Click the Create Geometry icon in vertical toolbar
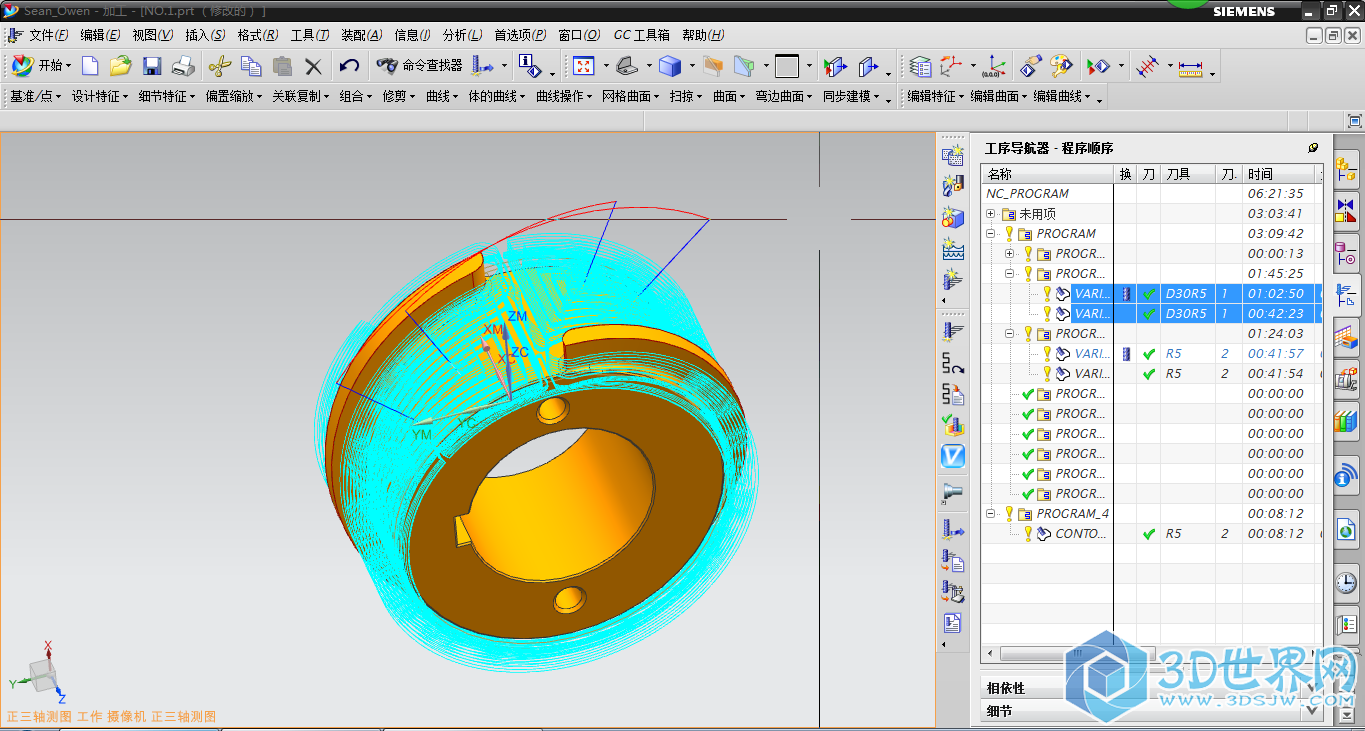Image resolution: width=1365 pixels, height=731 pixels. pyautogui.click(x=953, y=217)
